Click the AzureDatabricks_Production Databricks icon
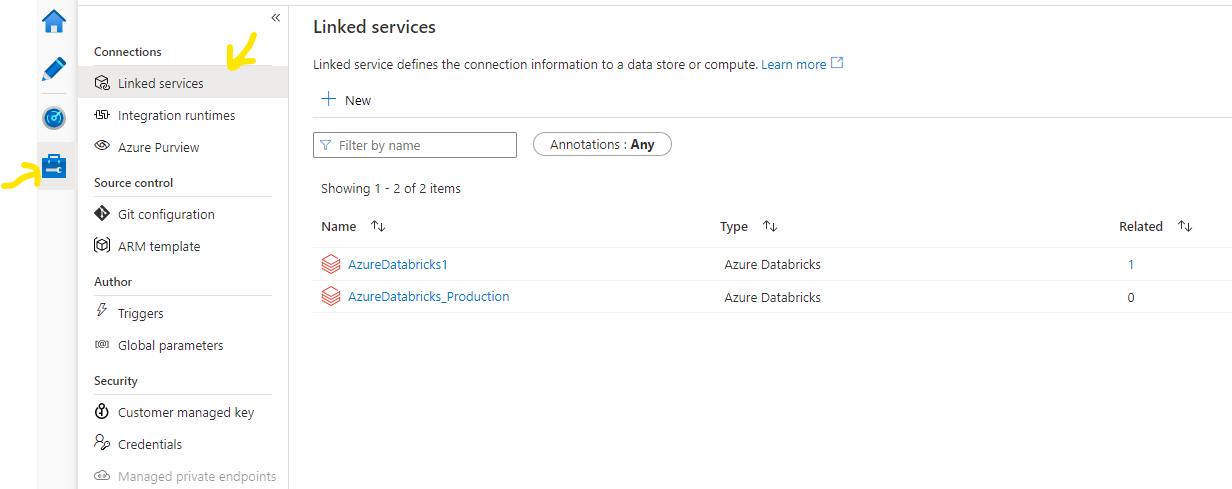 point(331,297)
